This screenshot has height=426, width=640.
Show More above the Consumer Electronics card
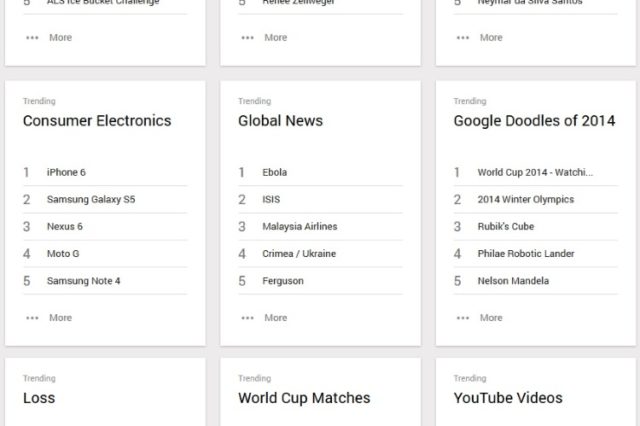tap(60, 38)
